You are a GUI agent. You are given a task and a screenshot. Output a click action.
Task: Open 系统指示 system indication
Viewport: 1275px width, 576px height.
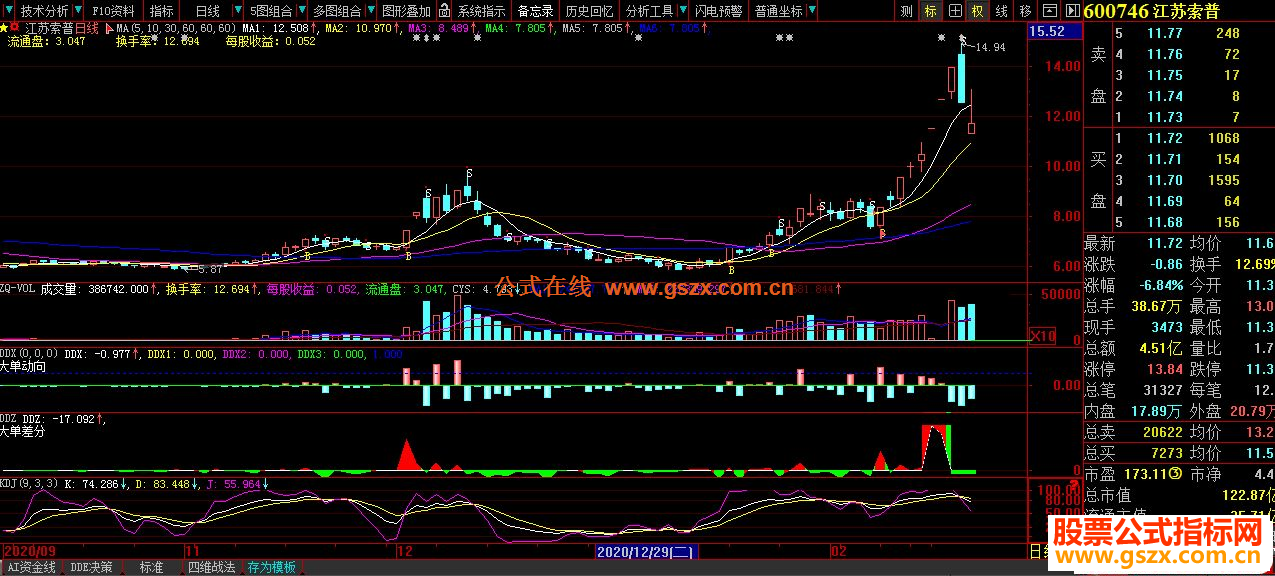[481, 10]
